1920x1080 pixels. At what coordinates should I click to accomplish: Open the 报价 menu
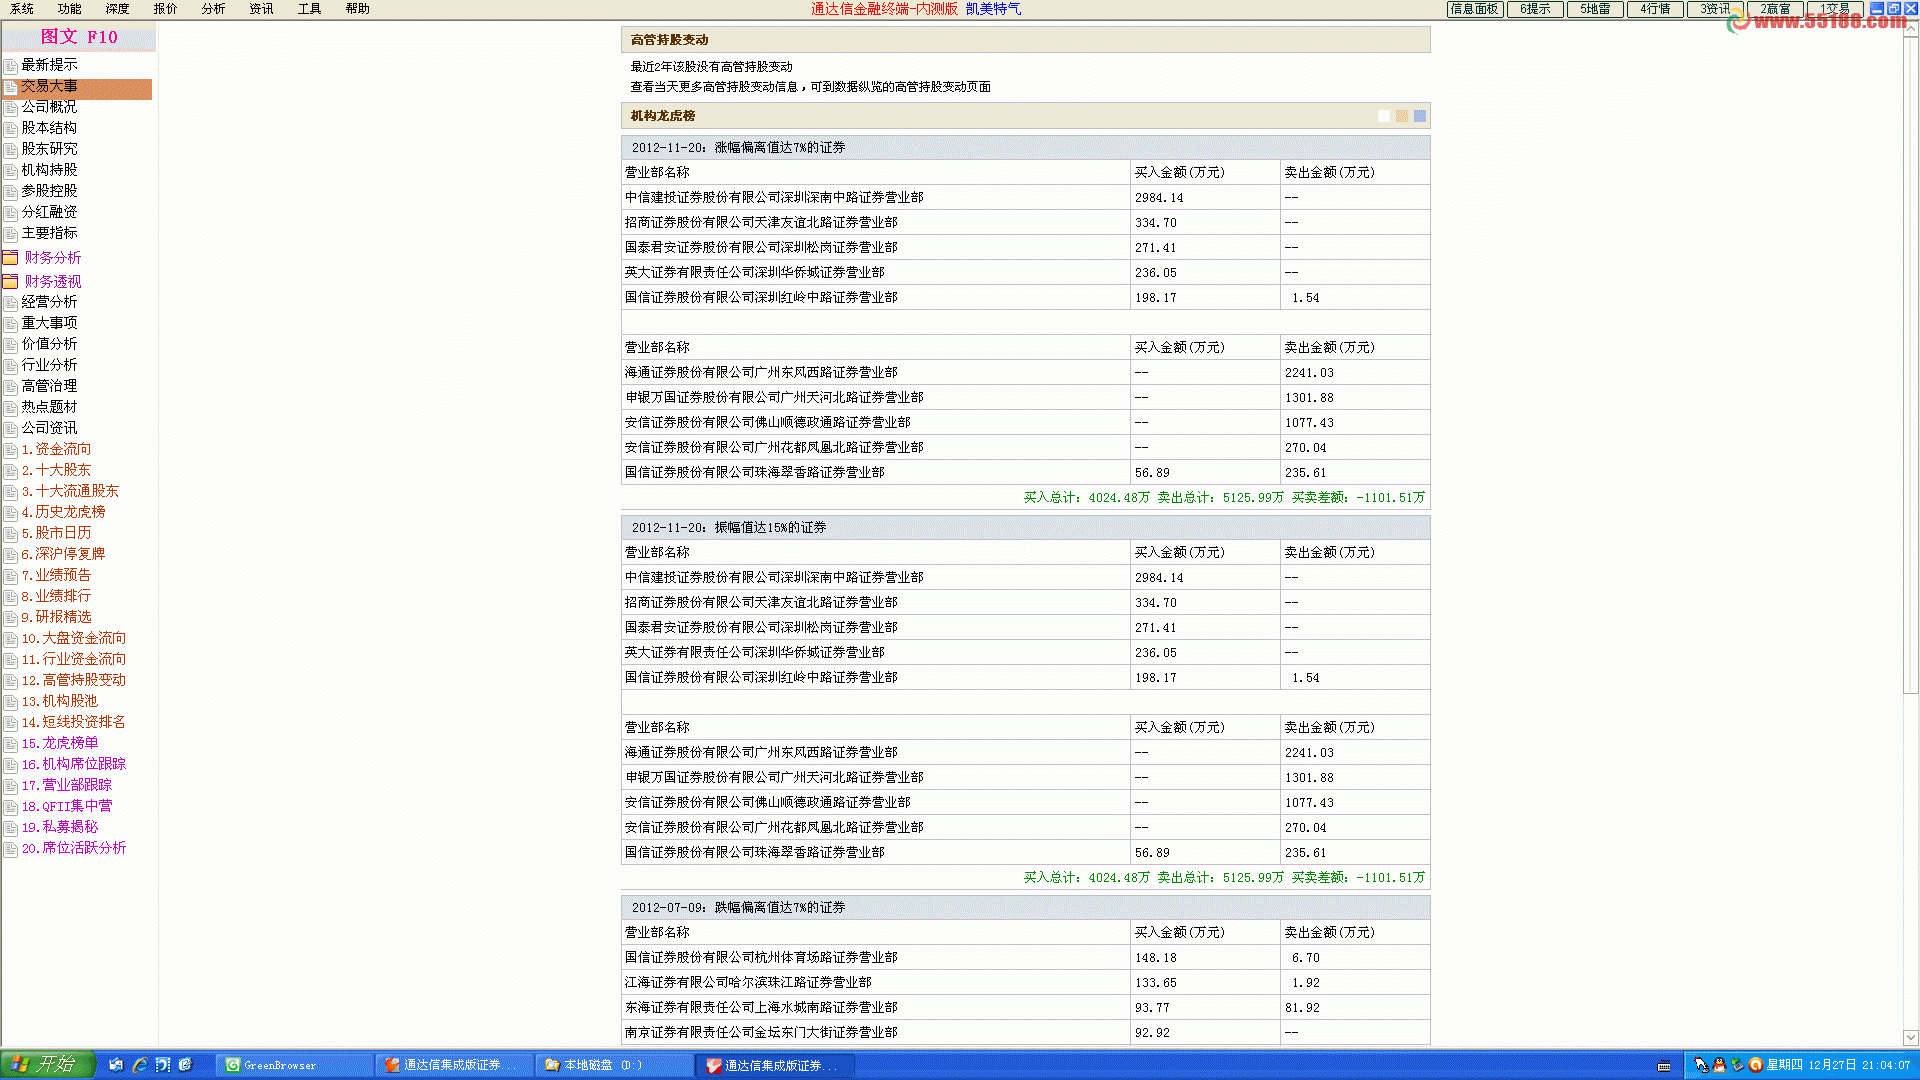[x=165, y=9]
